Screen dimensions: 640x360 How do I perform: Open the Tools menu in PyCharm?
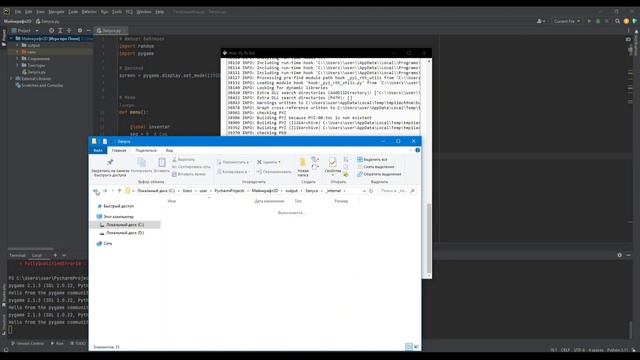pos(117,12)
